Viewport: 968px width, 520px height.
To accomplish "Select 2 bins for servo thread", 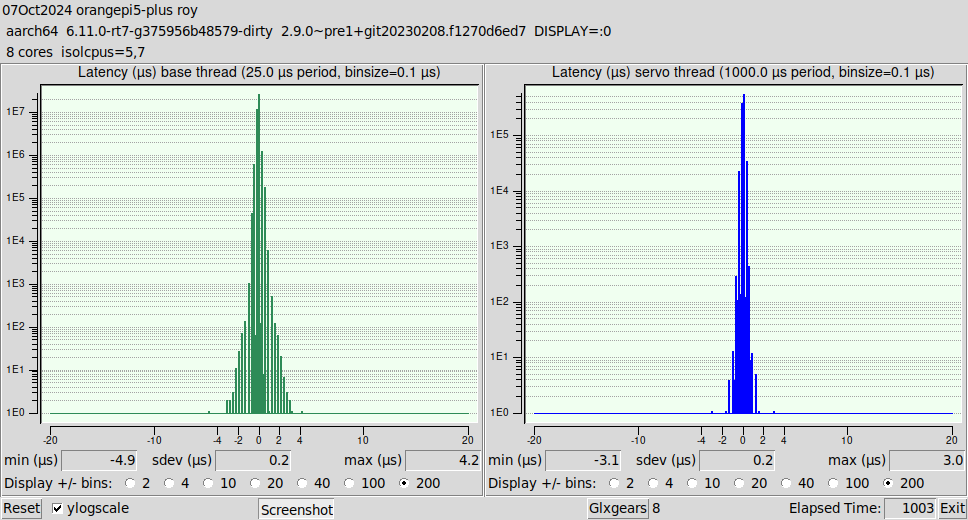I will point(614,483).
